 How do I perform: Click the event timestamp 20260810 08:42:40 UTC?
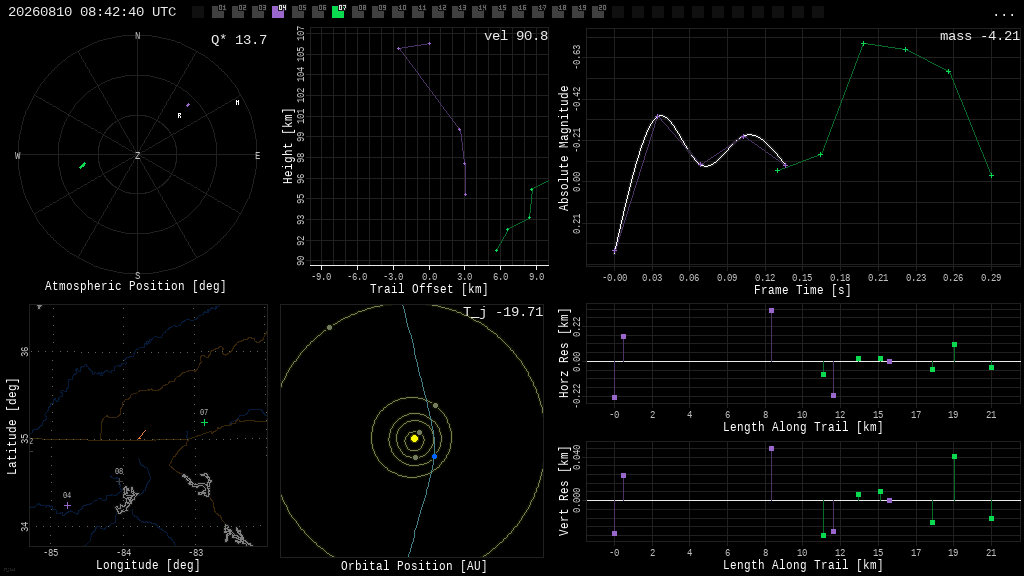pyautogui.click(x=92, y=12)
